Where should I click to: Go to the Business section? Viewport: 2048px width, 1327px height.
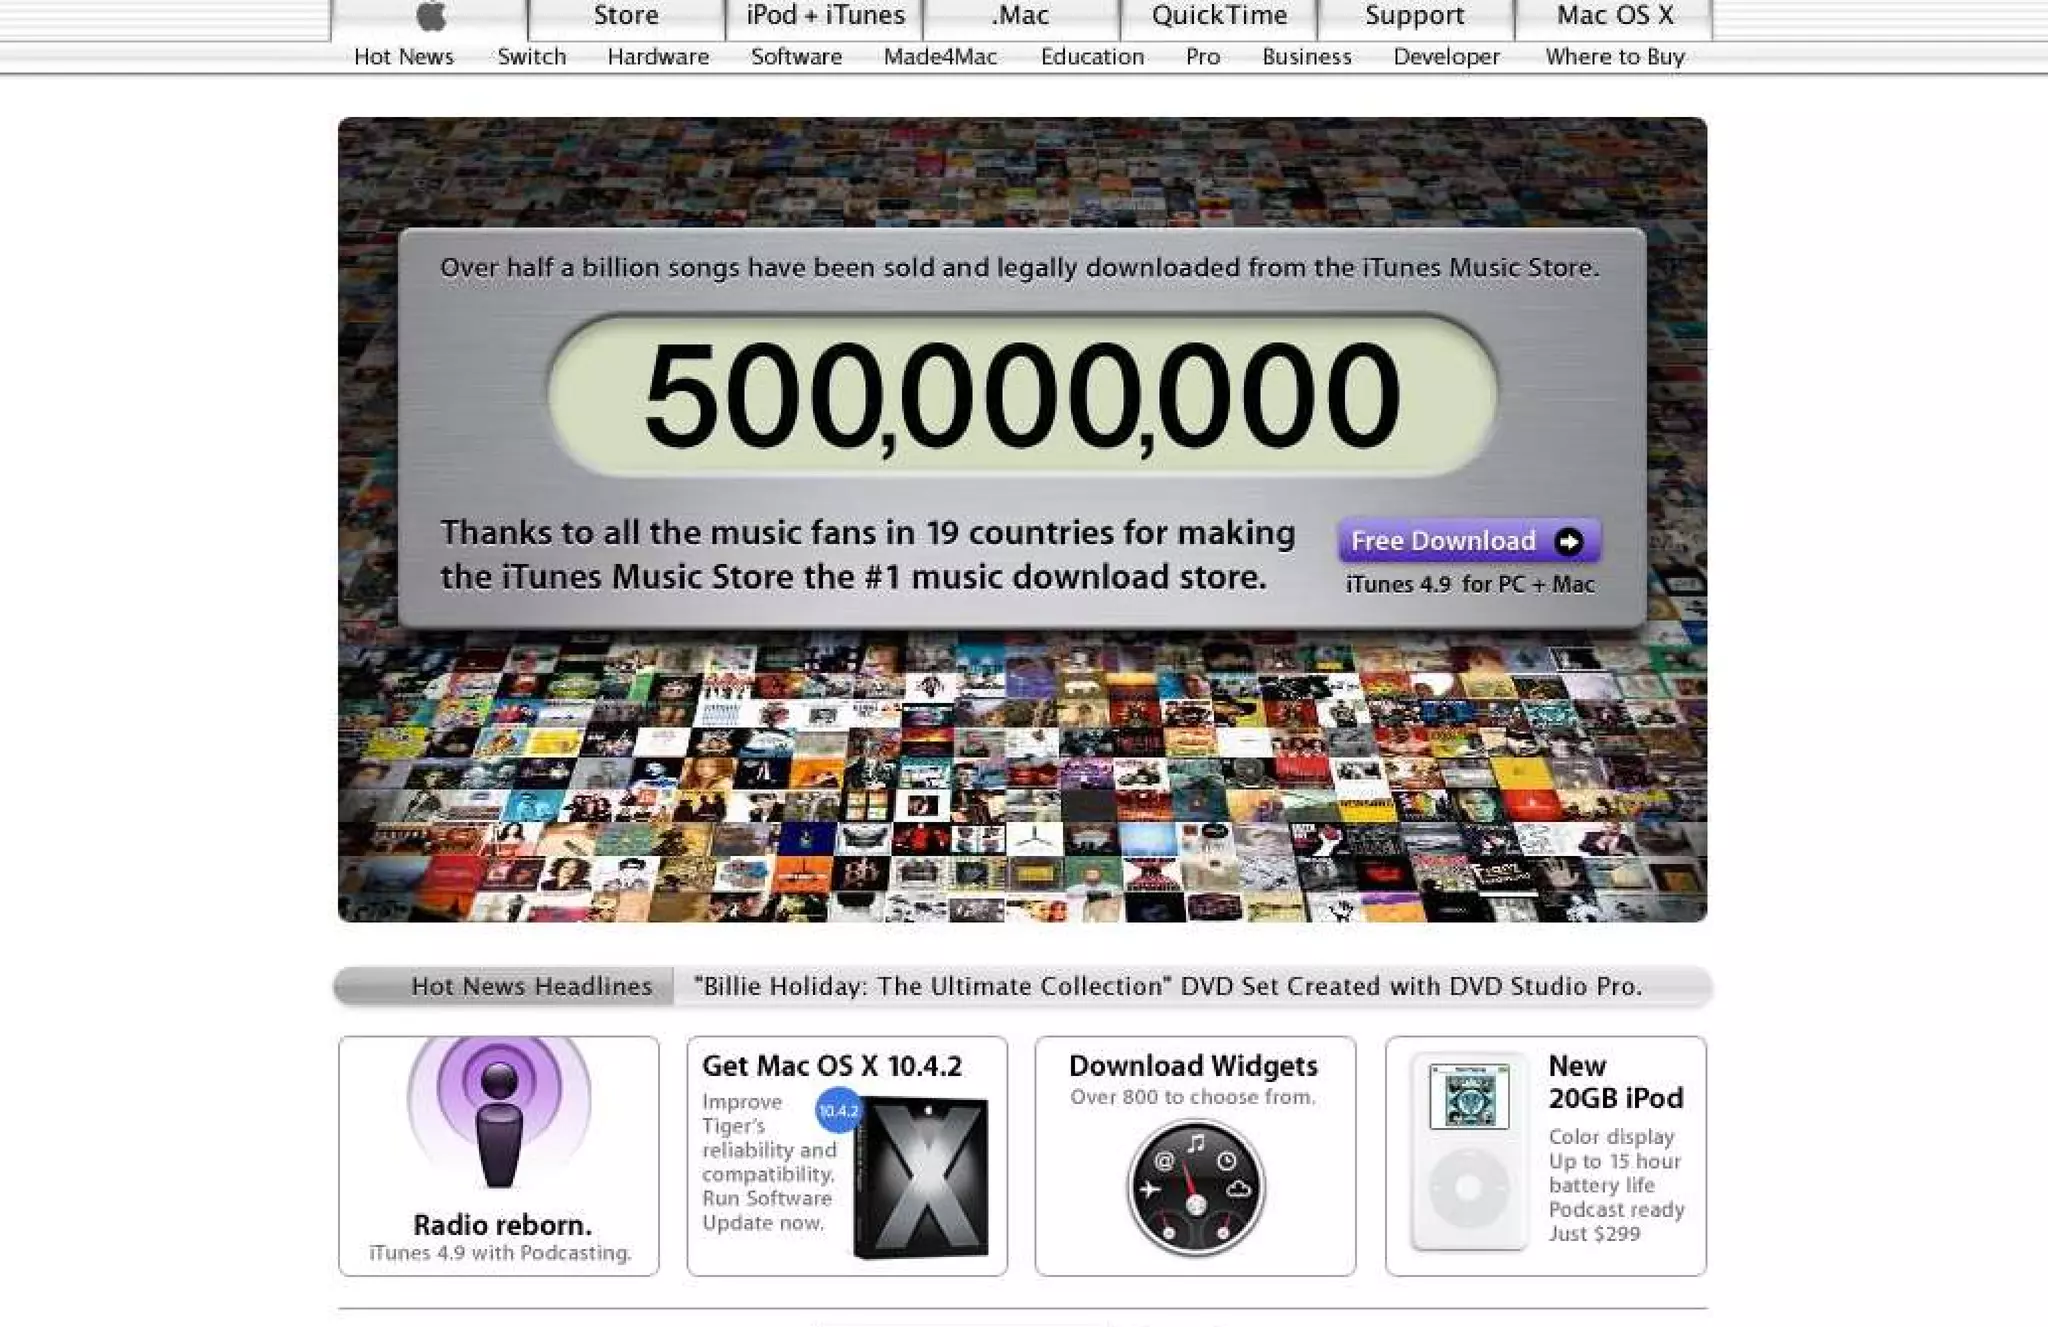click(x=1307, y=57)
